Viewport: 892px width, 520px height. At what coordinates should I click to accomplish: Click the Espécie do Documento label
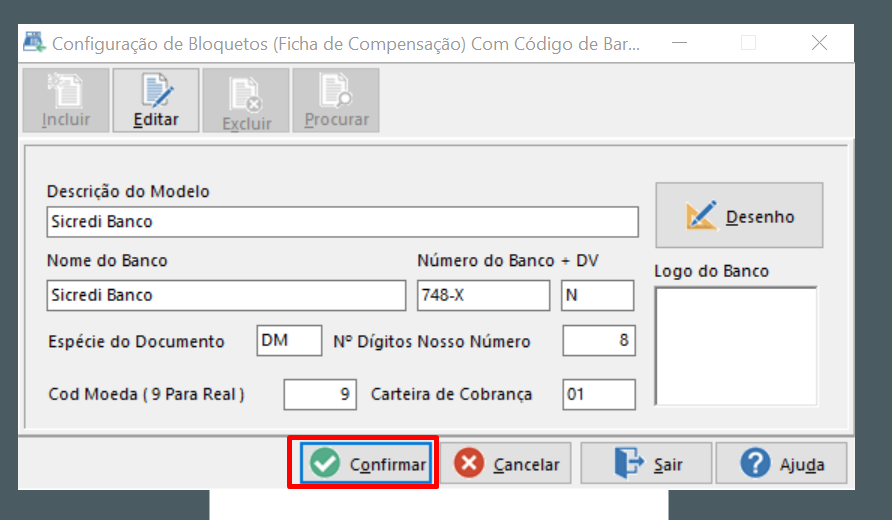tap(137, 341)
